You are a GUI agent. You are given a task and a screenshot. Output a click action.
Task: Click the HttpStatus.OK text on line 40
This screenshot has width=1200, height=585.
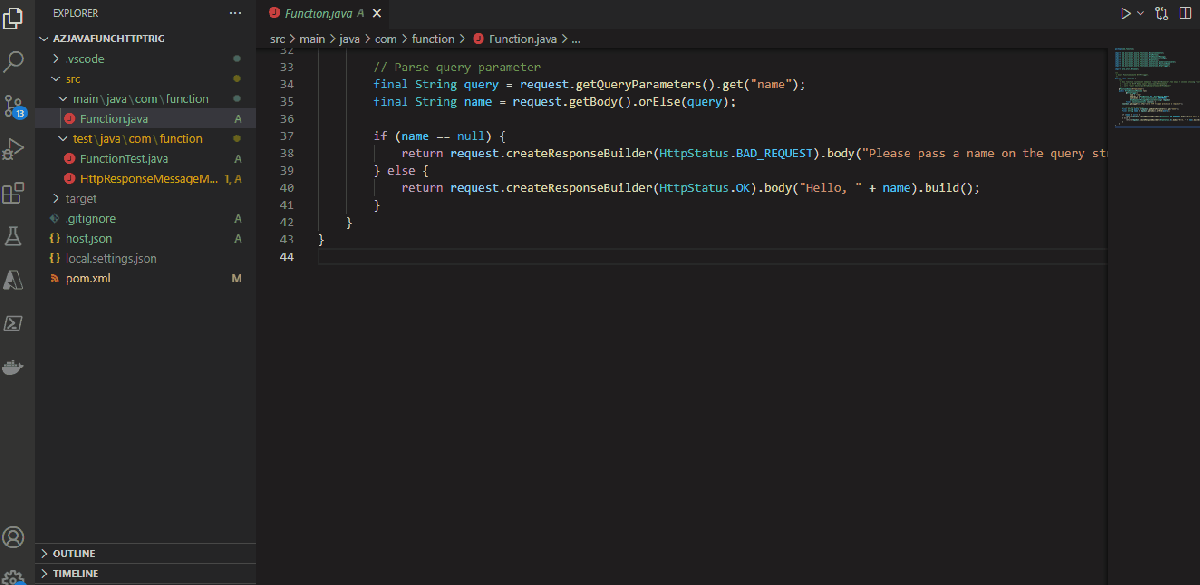705,188
